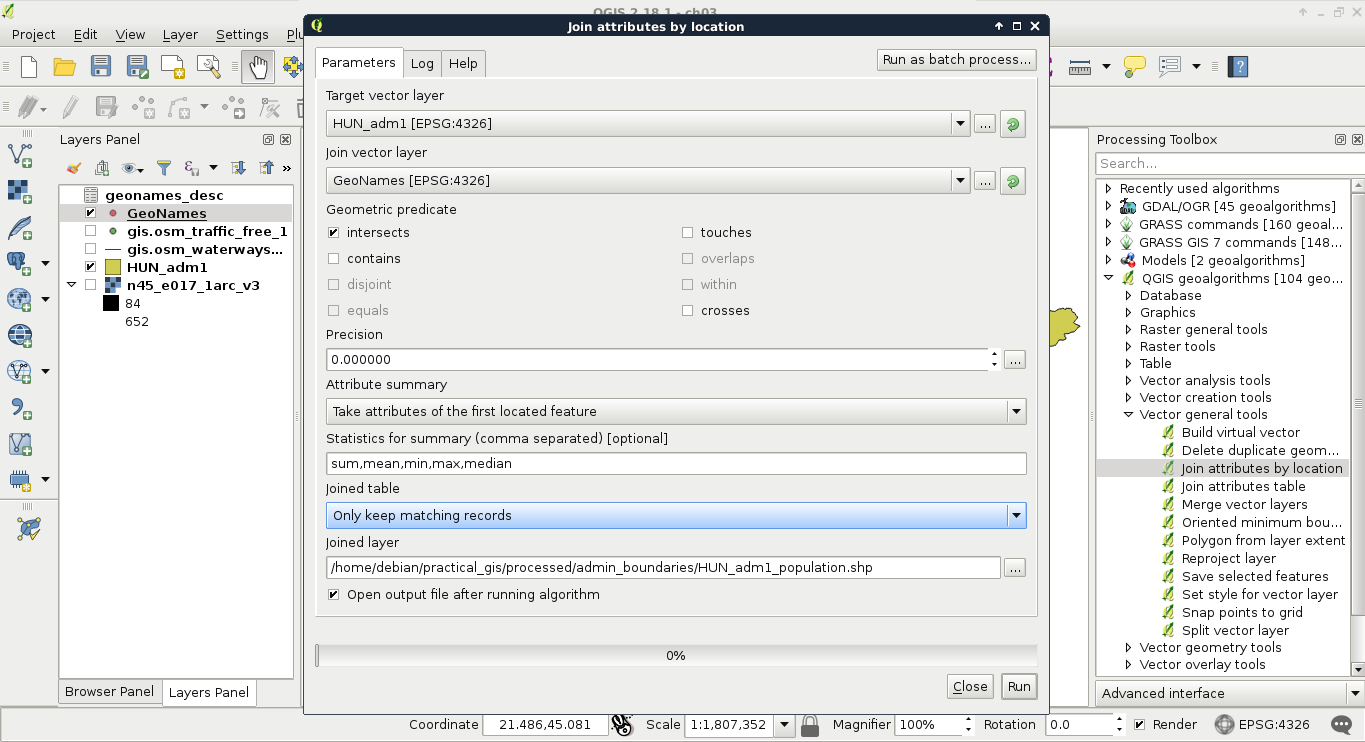
Task: Click the messages speech bubble in the status bar
Action: point(1341,725)
